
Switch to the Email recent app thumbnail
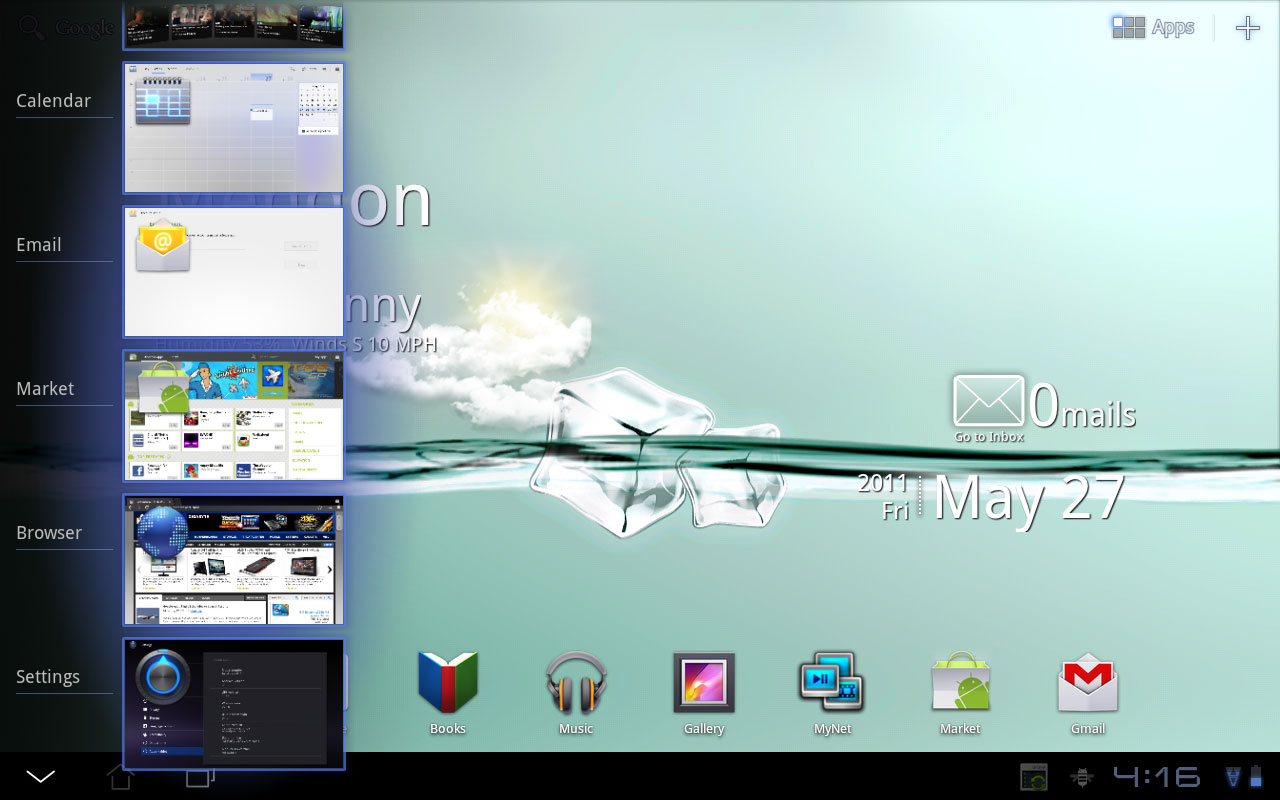(x=233, y=272)
